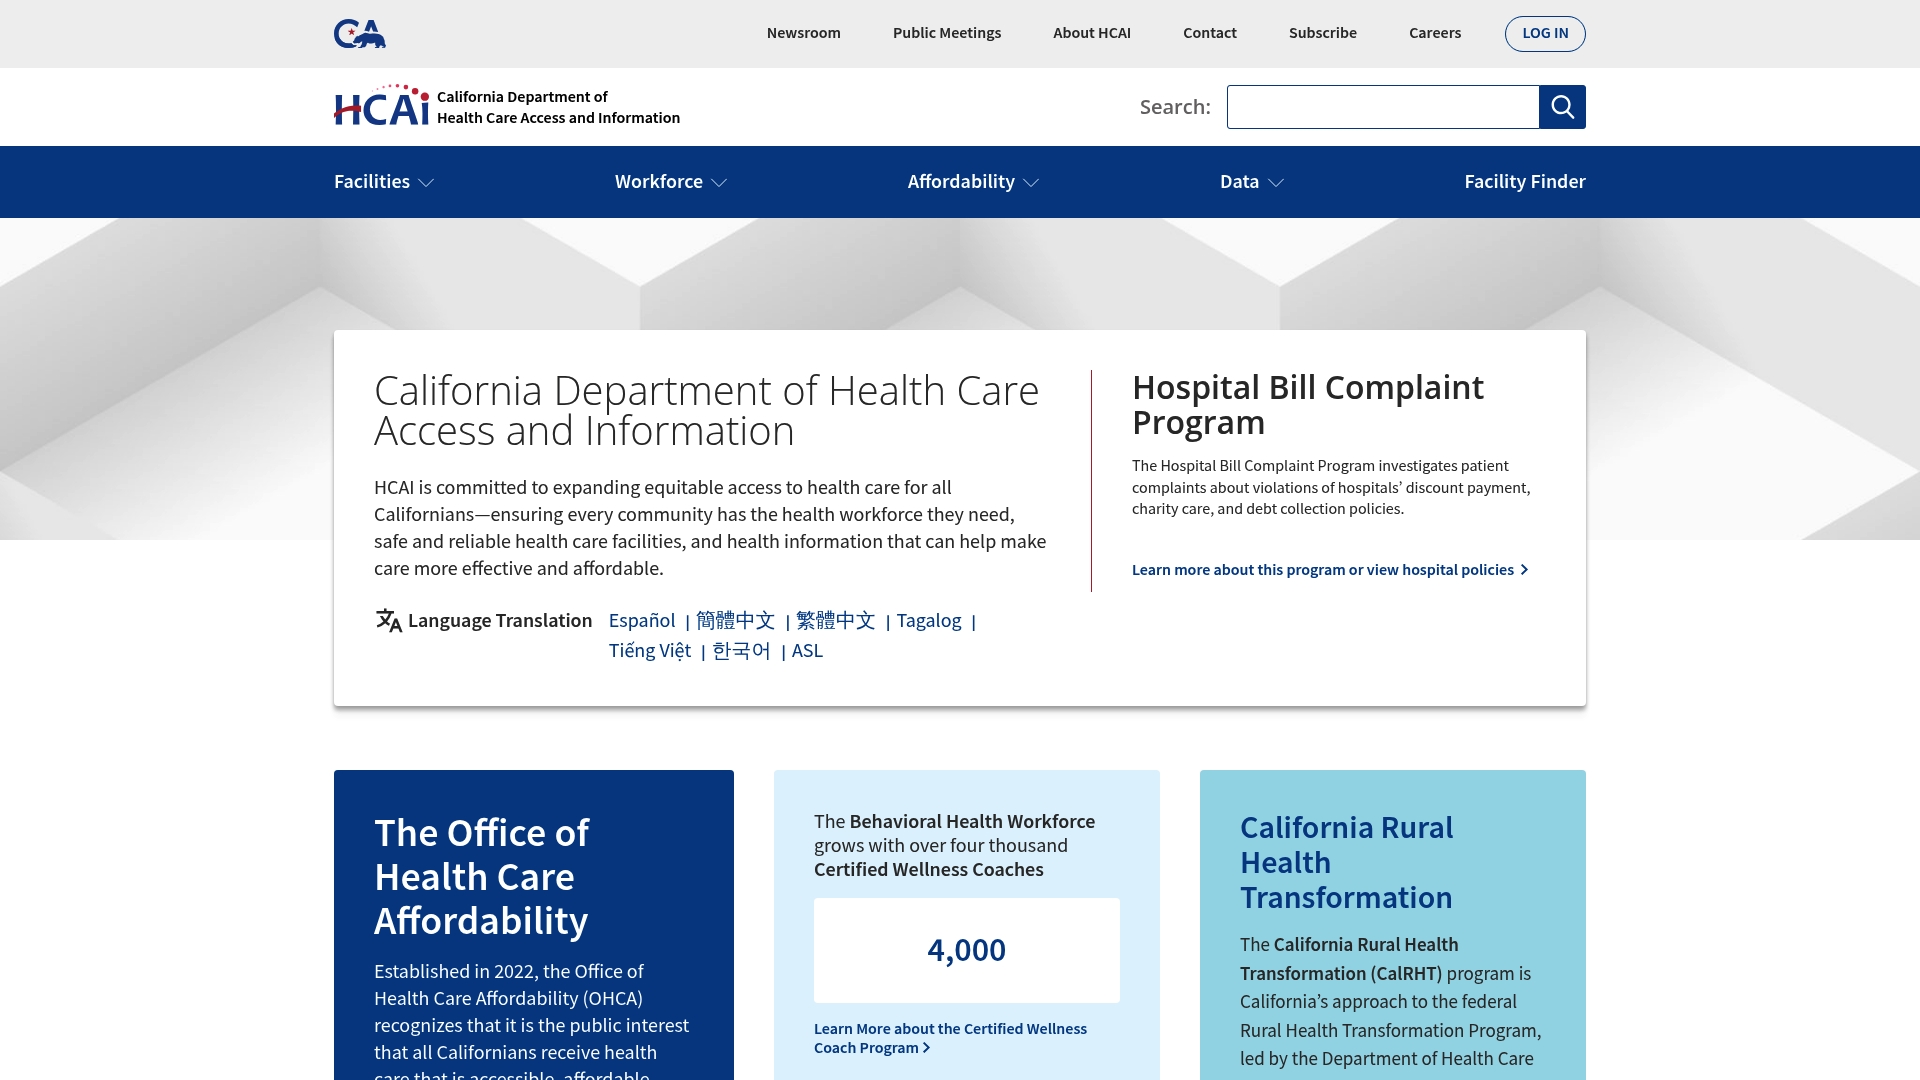
Task: Open Certified Wellness Coach Program link
Action: [950, 1038]
